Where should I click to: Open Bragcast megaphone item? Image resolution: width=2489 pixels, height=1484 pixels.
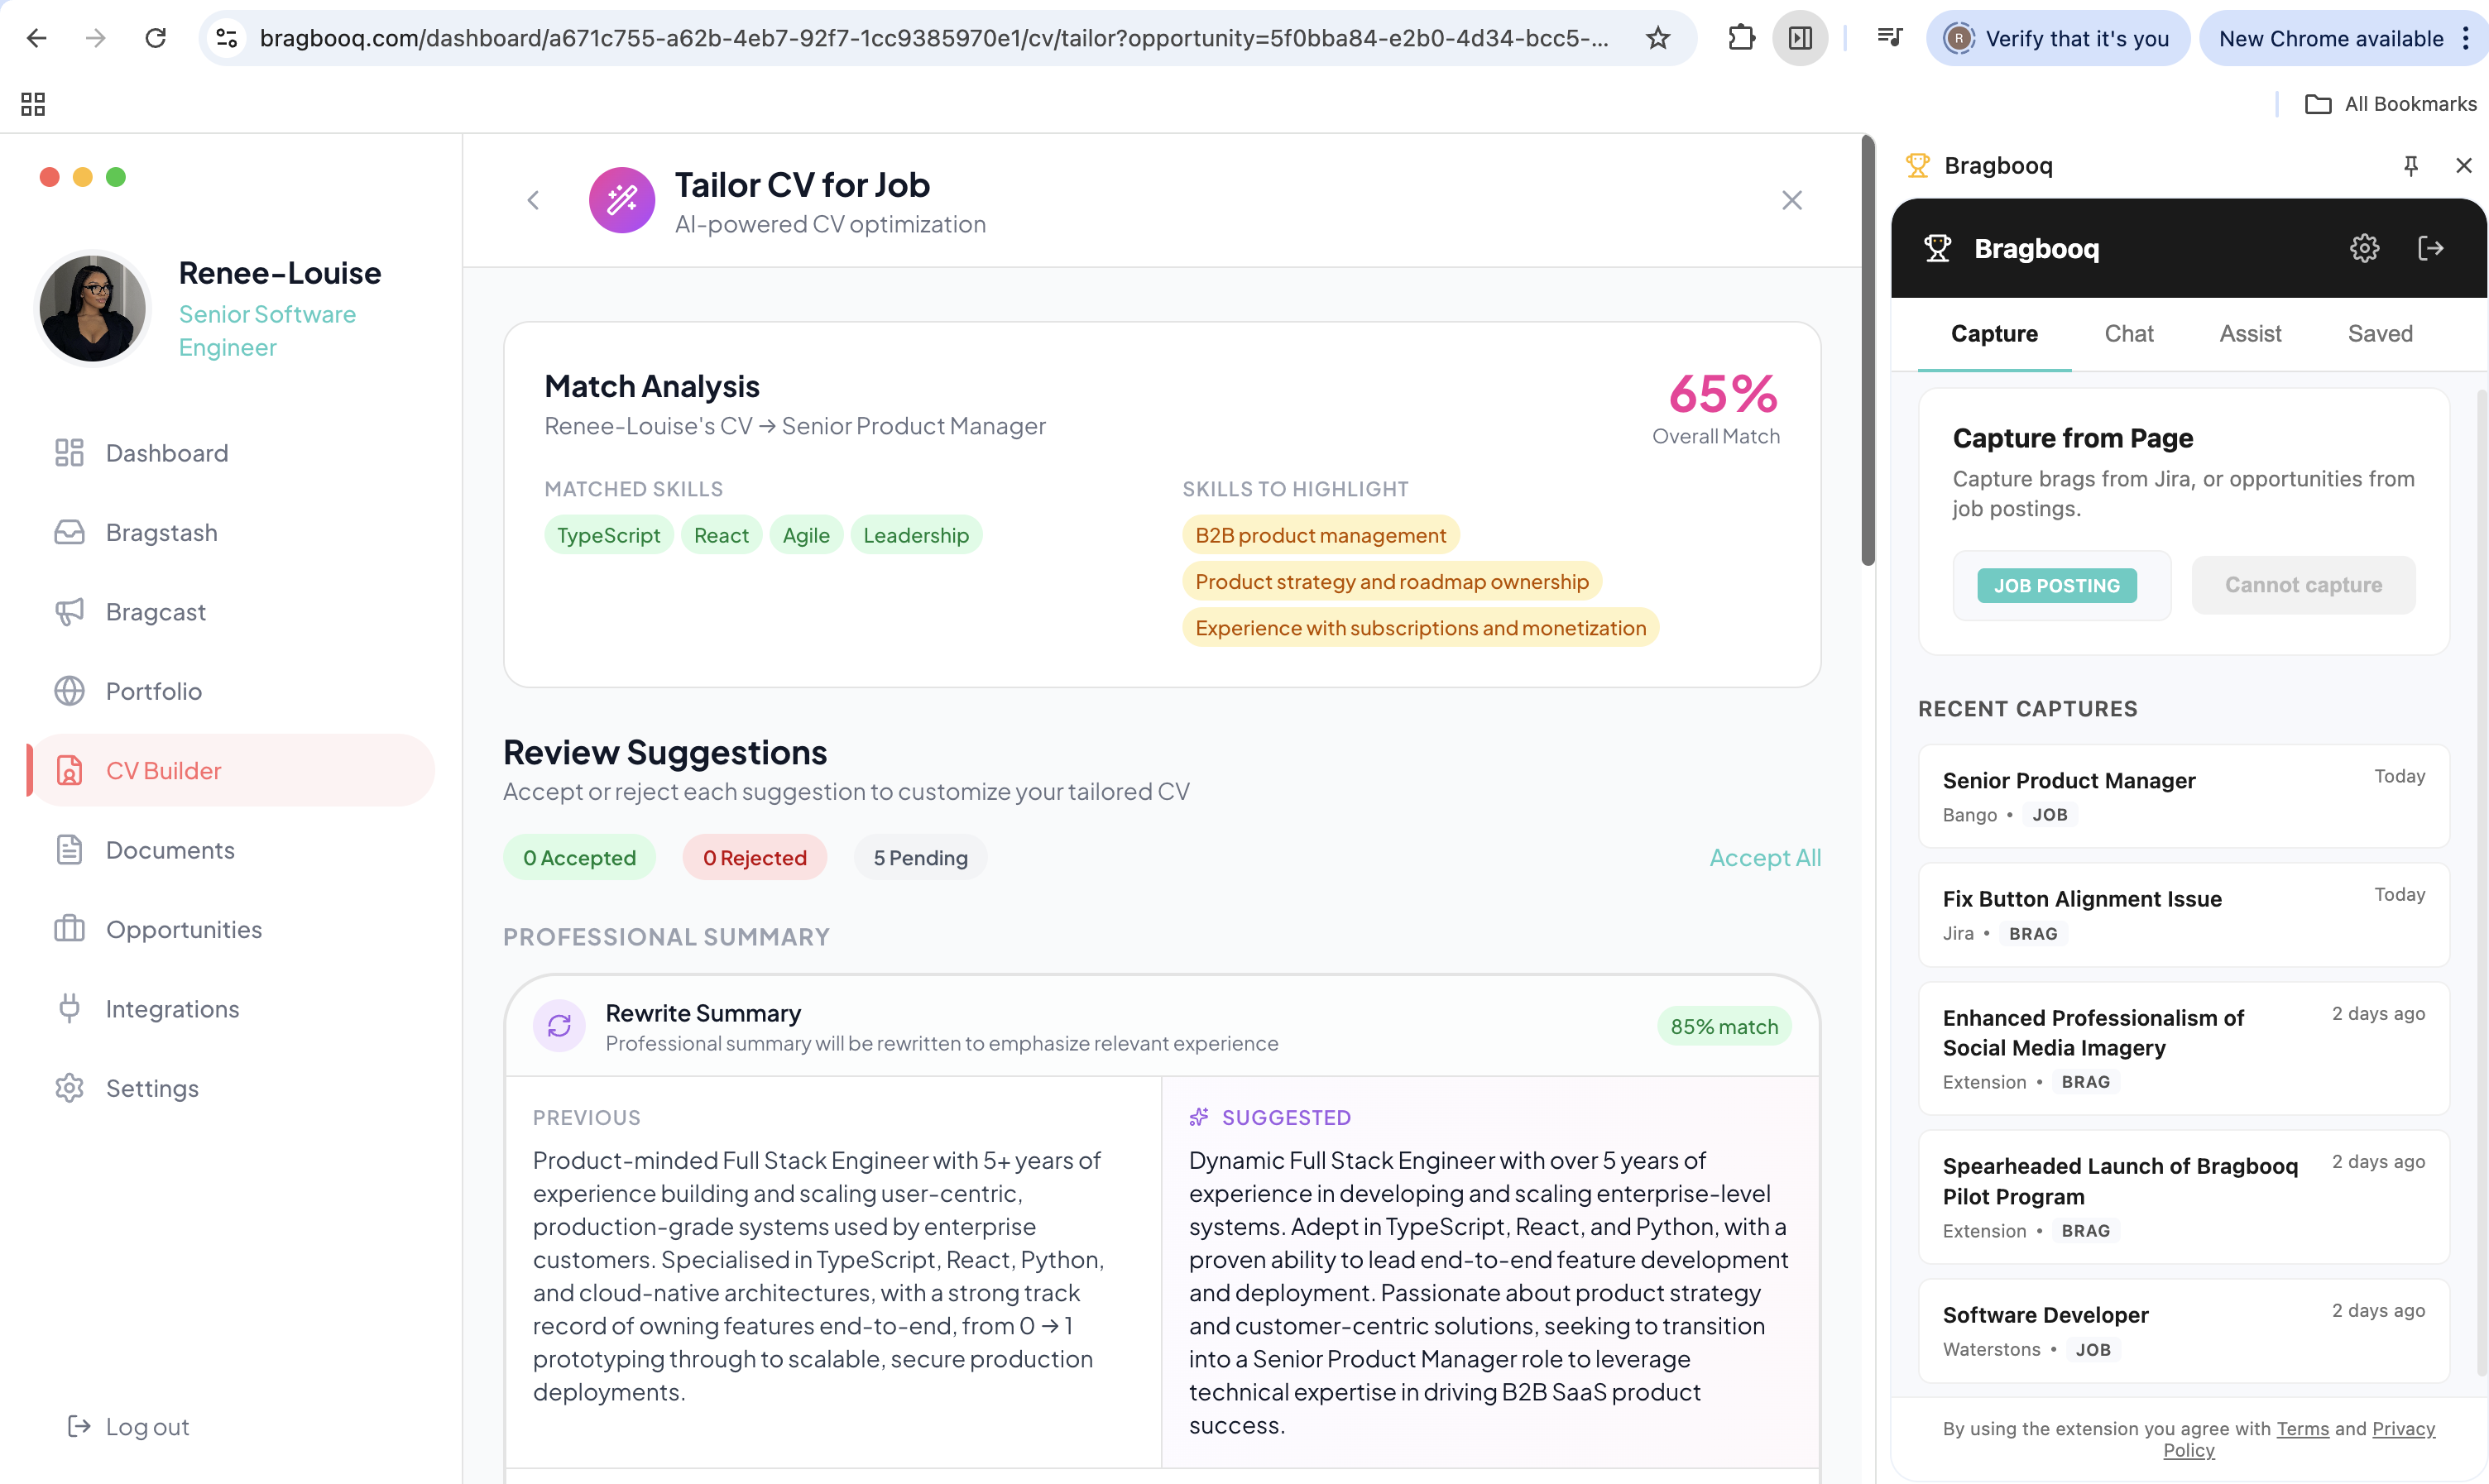(155, 612)
